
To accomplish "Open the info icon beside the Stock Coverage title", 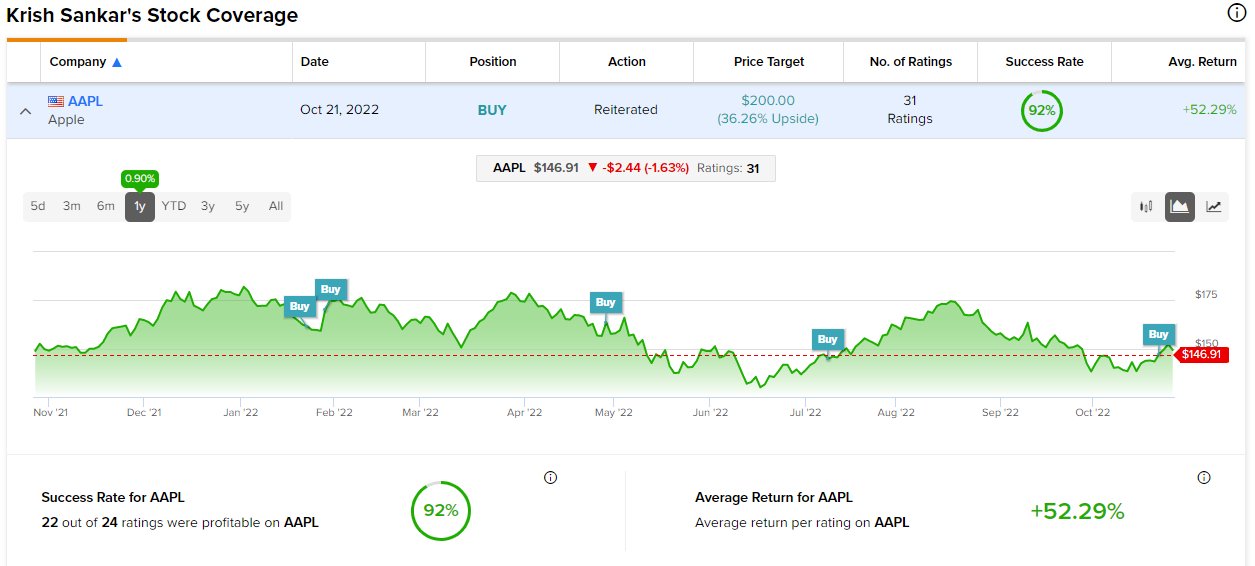I will pyautogui.click(x=1236, y=13).
